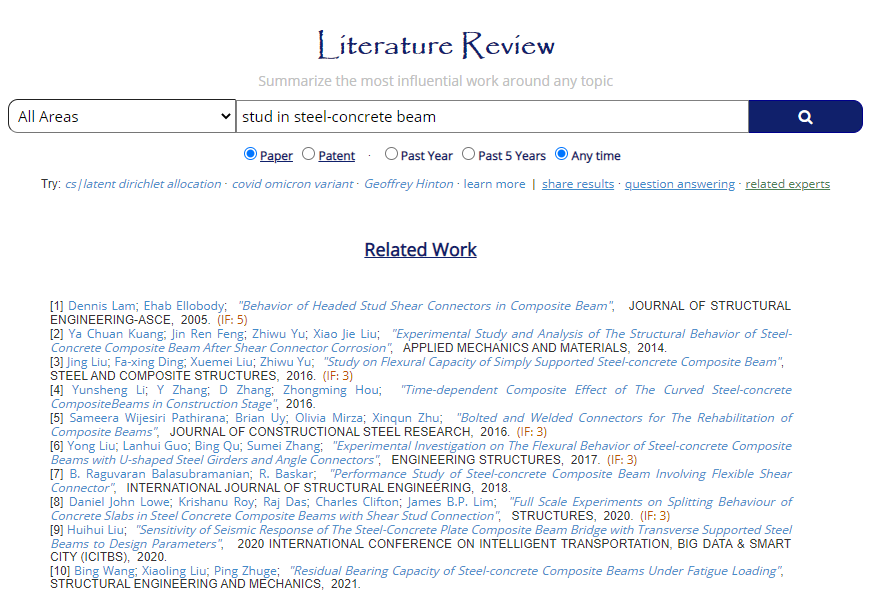Open author Zhongming Hou's page

click(x=331, y=390)
